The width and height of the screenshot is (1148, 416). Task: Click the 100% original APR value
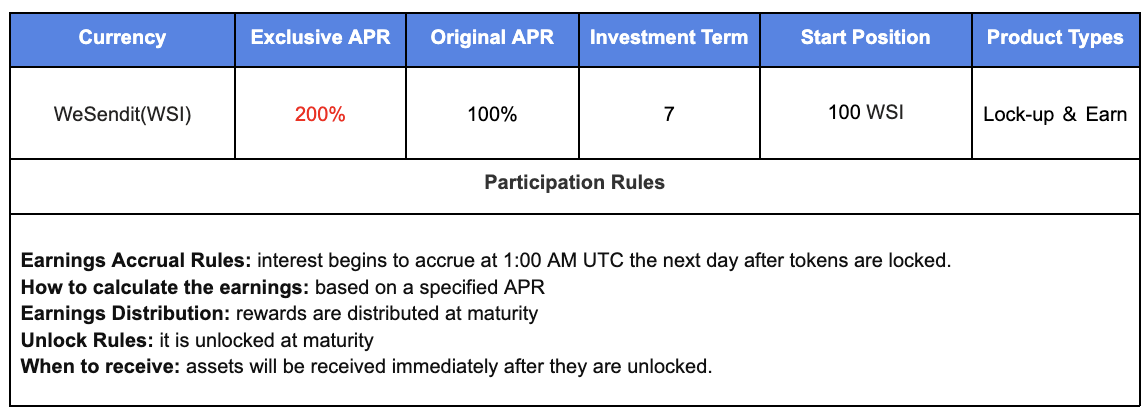point(492,114)
